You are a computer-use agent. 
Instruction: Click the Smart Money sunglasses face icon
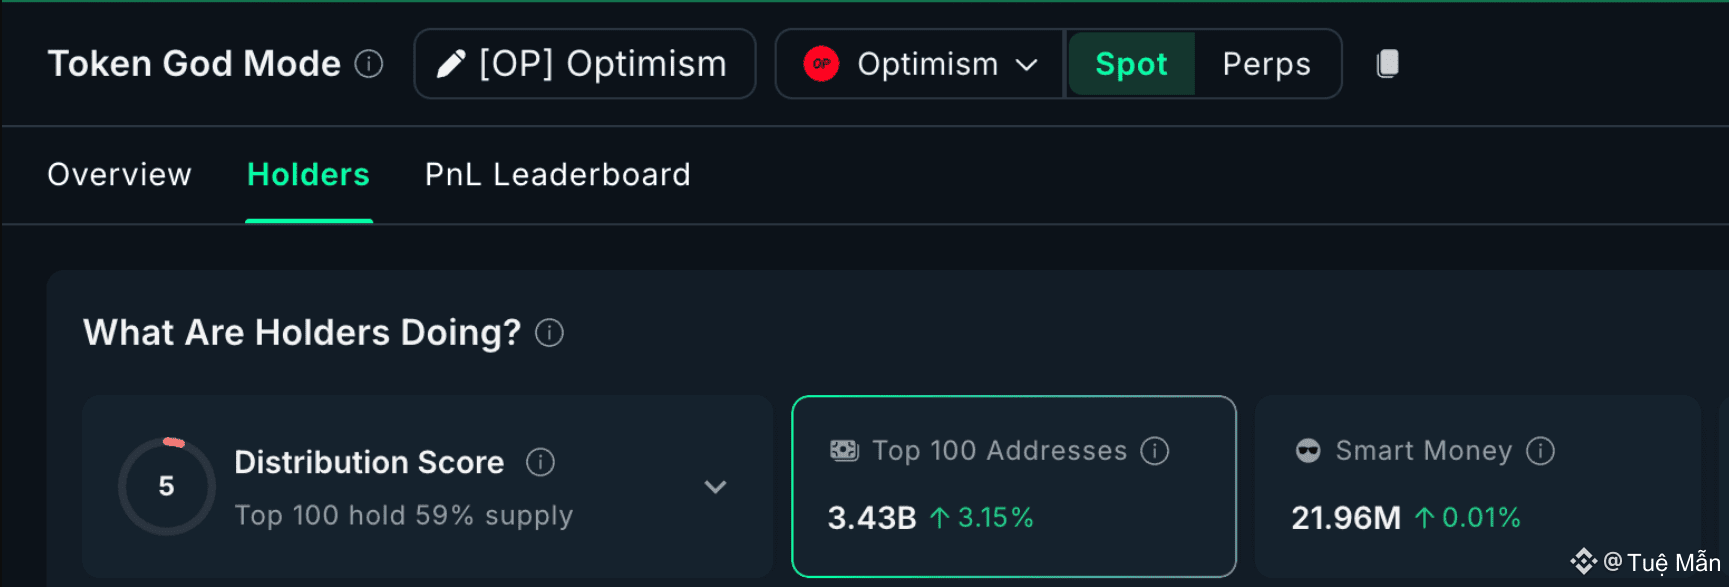click(1308, 451)
